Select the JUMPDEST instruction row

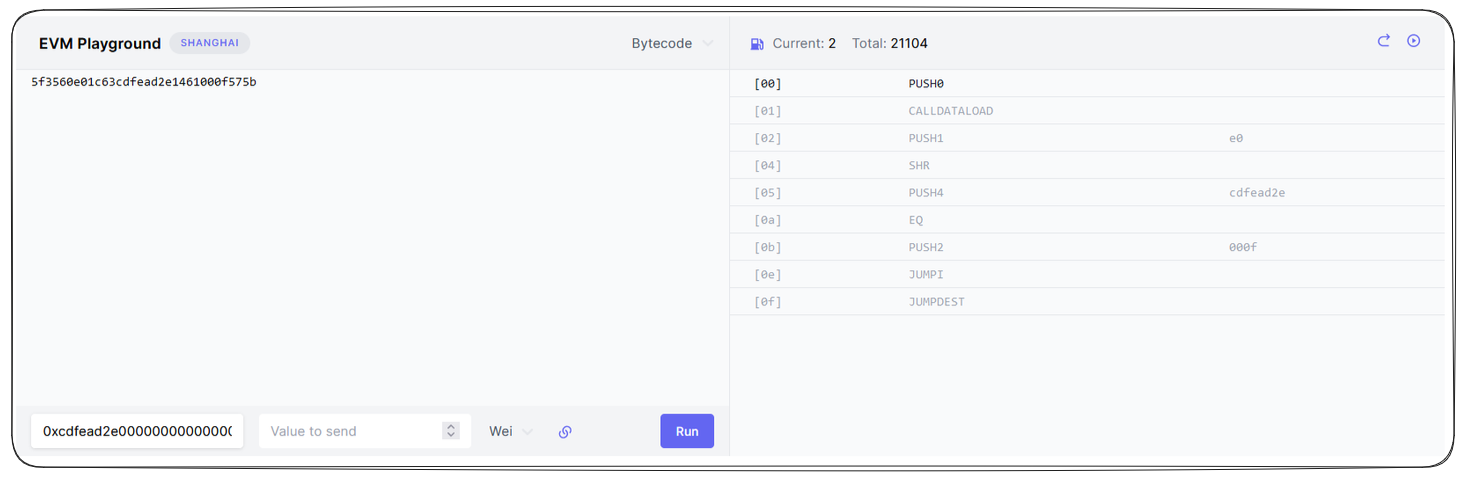pyautogui.click(x=1086, y=301)
